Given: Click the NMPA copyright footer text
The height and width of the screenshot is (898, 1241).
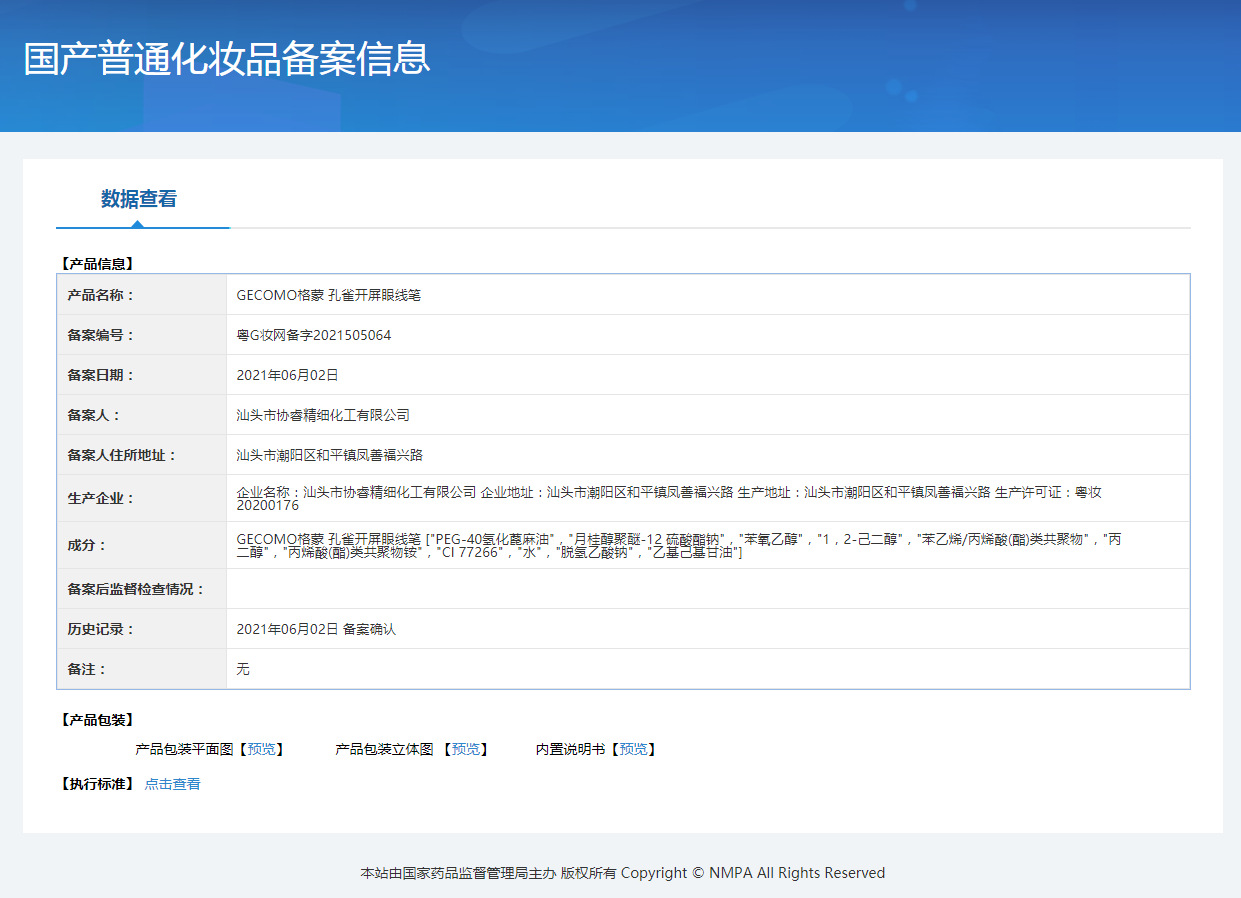Looking at the screenshot, I should 622,873.
